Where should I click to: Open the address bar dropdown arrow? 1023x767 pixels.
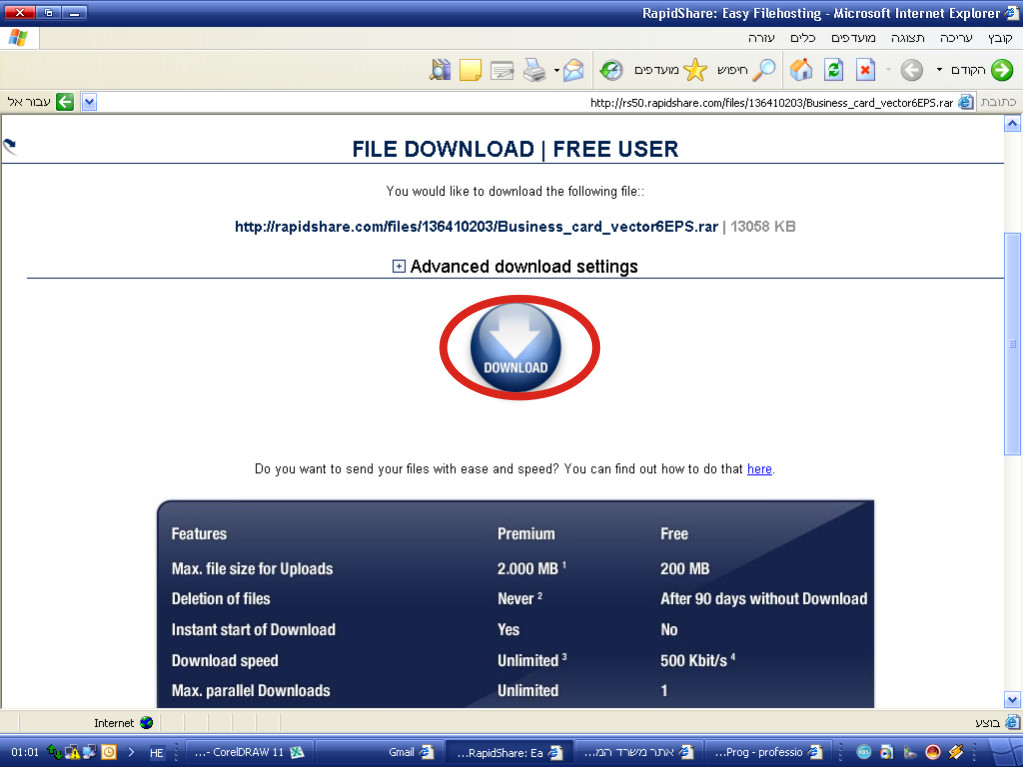click(x=89, y=102)
